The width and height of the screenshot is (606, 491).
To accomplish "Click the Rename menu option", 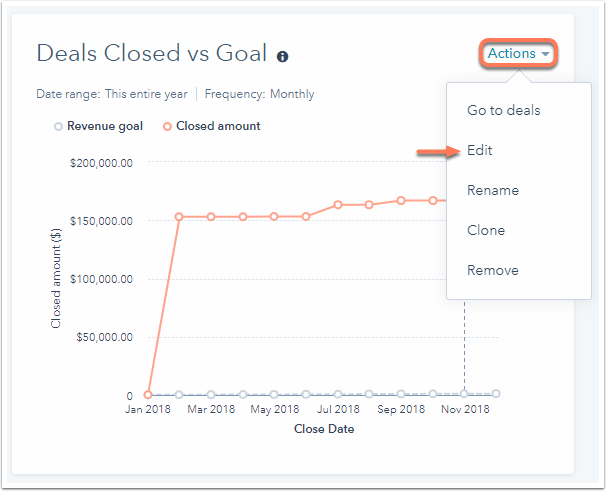I will coord(492,190).
